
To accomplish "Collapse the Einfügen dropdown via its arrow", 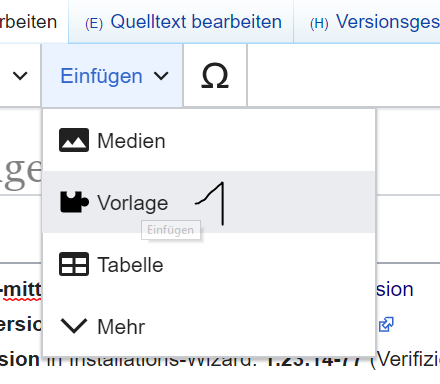I will coord(161,76).
